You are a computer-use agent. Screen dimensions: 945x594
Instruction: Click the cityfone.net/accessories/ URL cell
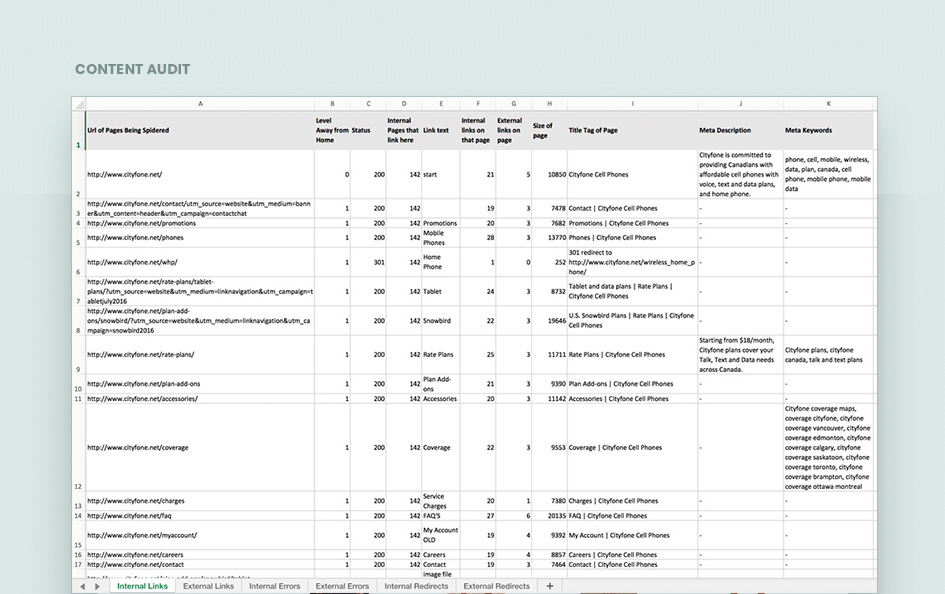pos(200,399)
